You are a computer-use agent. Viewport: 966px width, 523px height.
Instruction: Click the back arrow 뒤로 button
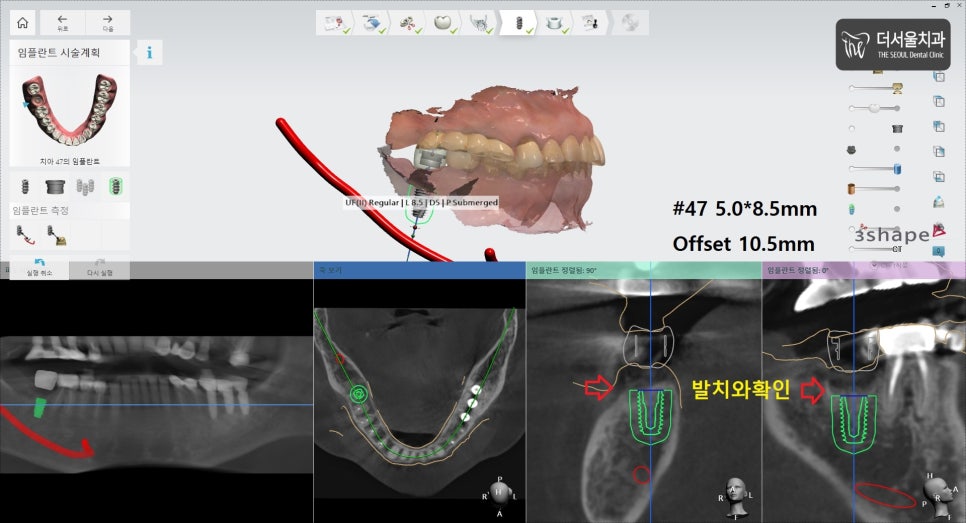(62, 23)
